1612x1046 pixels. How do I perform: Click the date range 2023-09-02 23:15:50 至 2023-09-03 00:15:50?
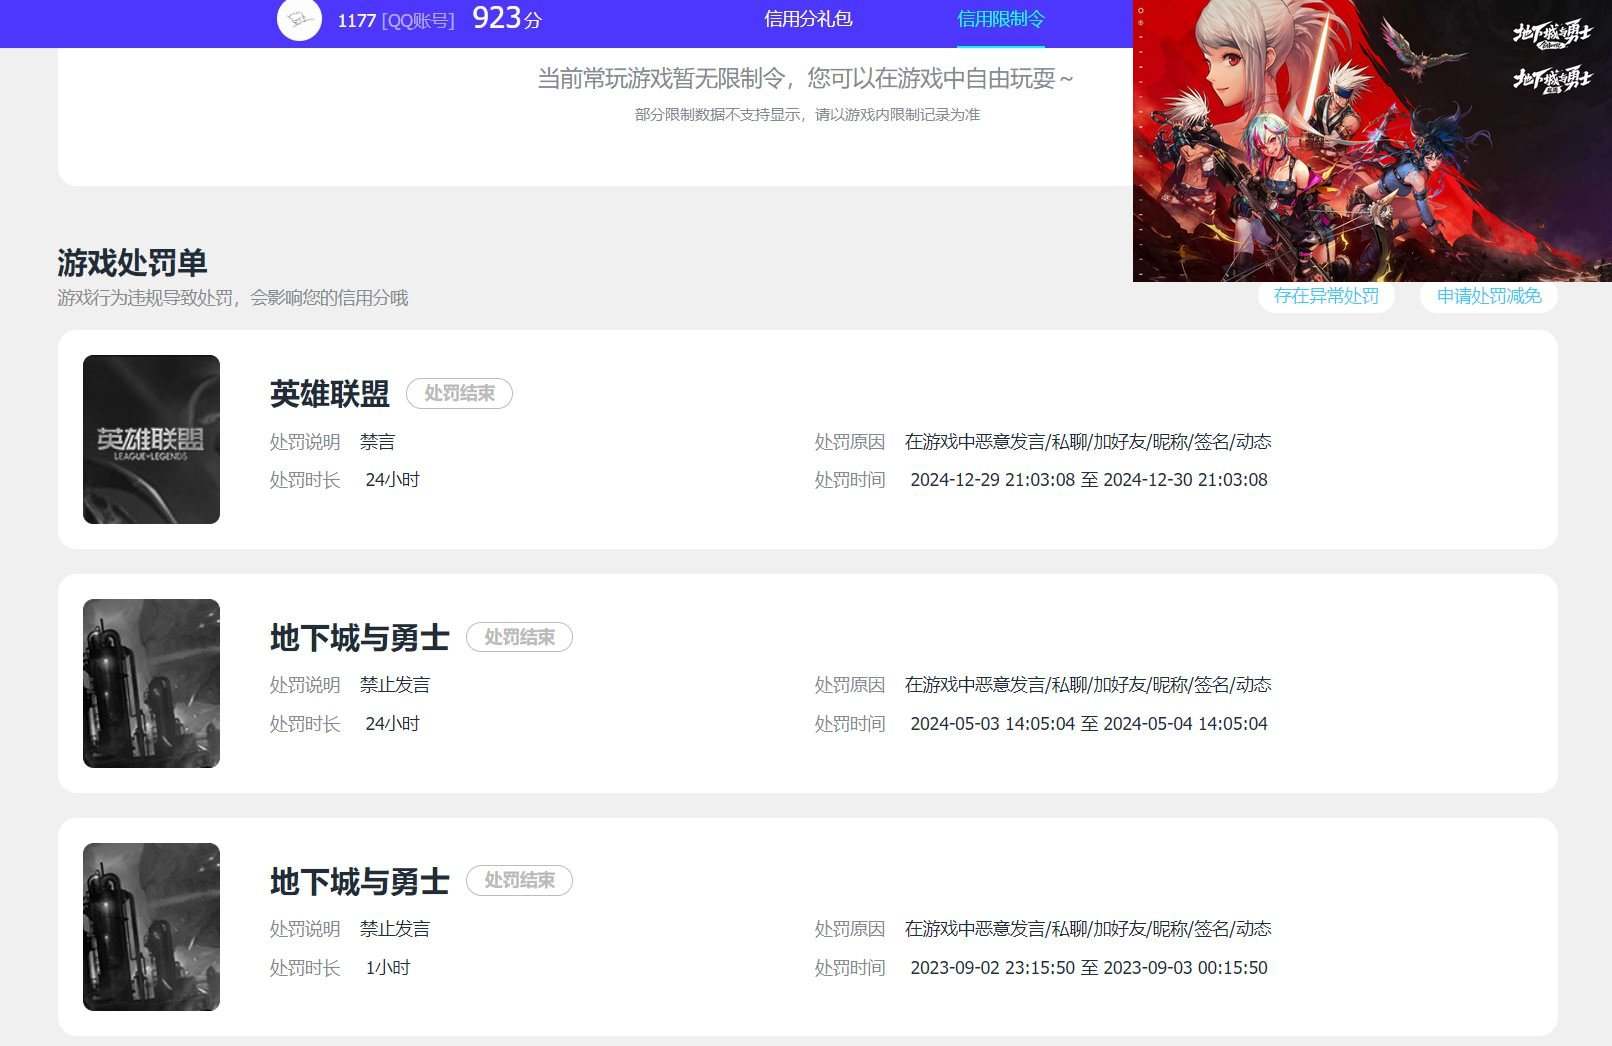tap(1089, 968)
